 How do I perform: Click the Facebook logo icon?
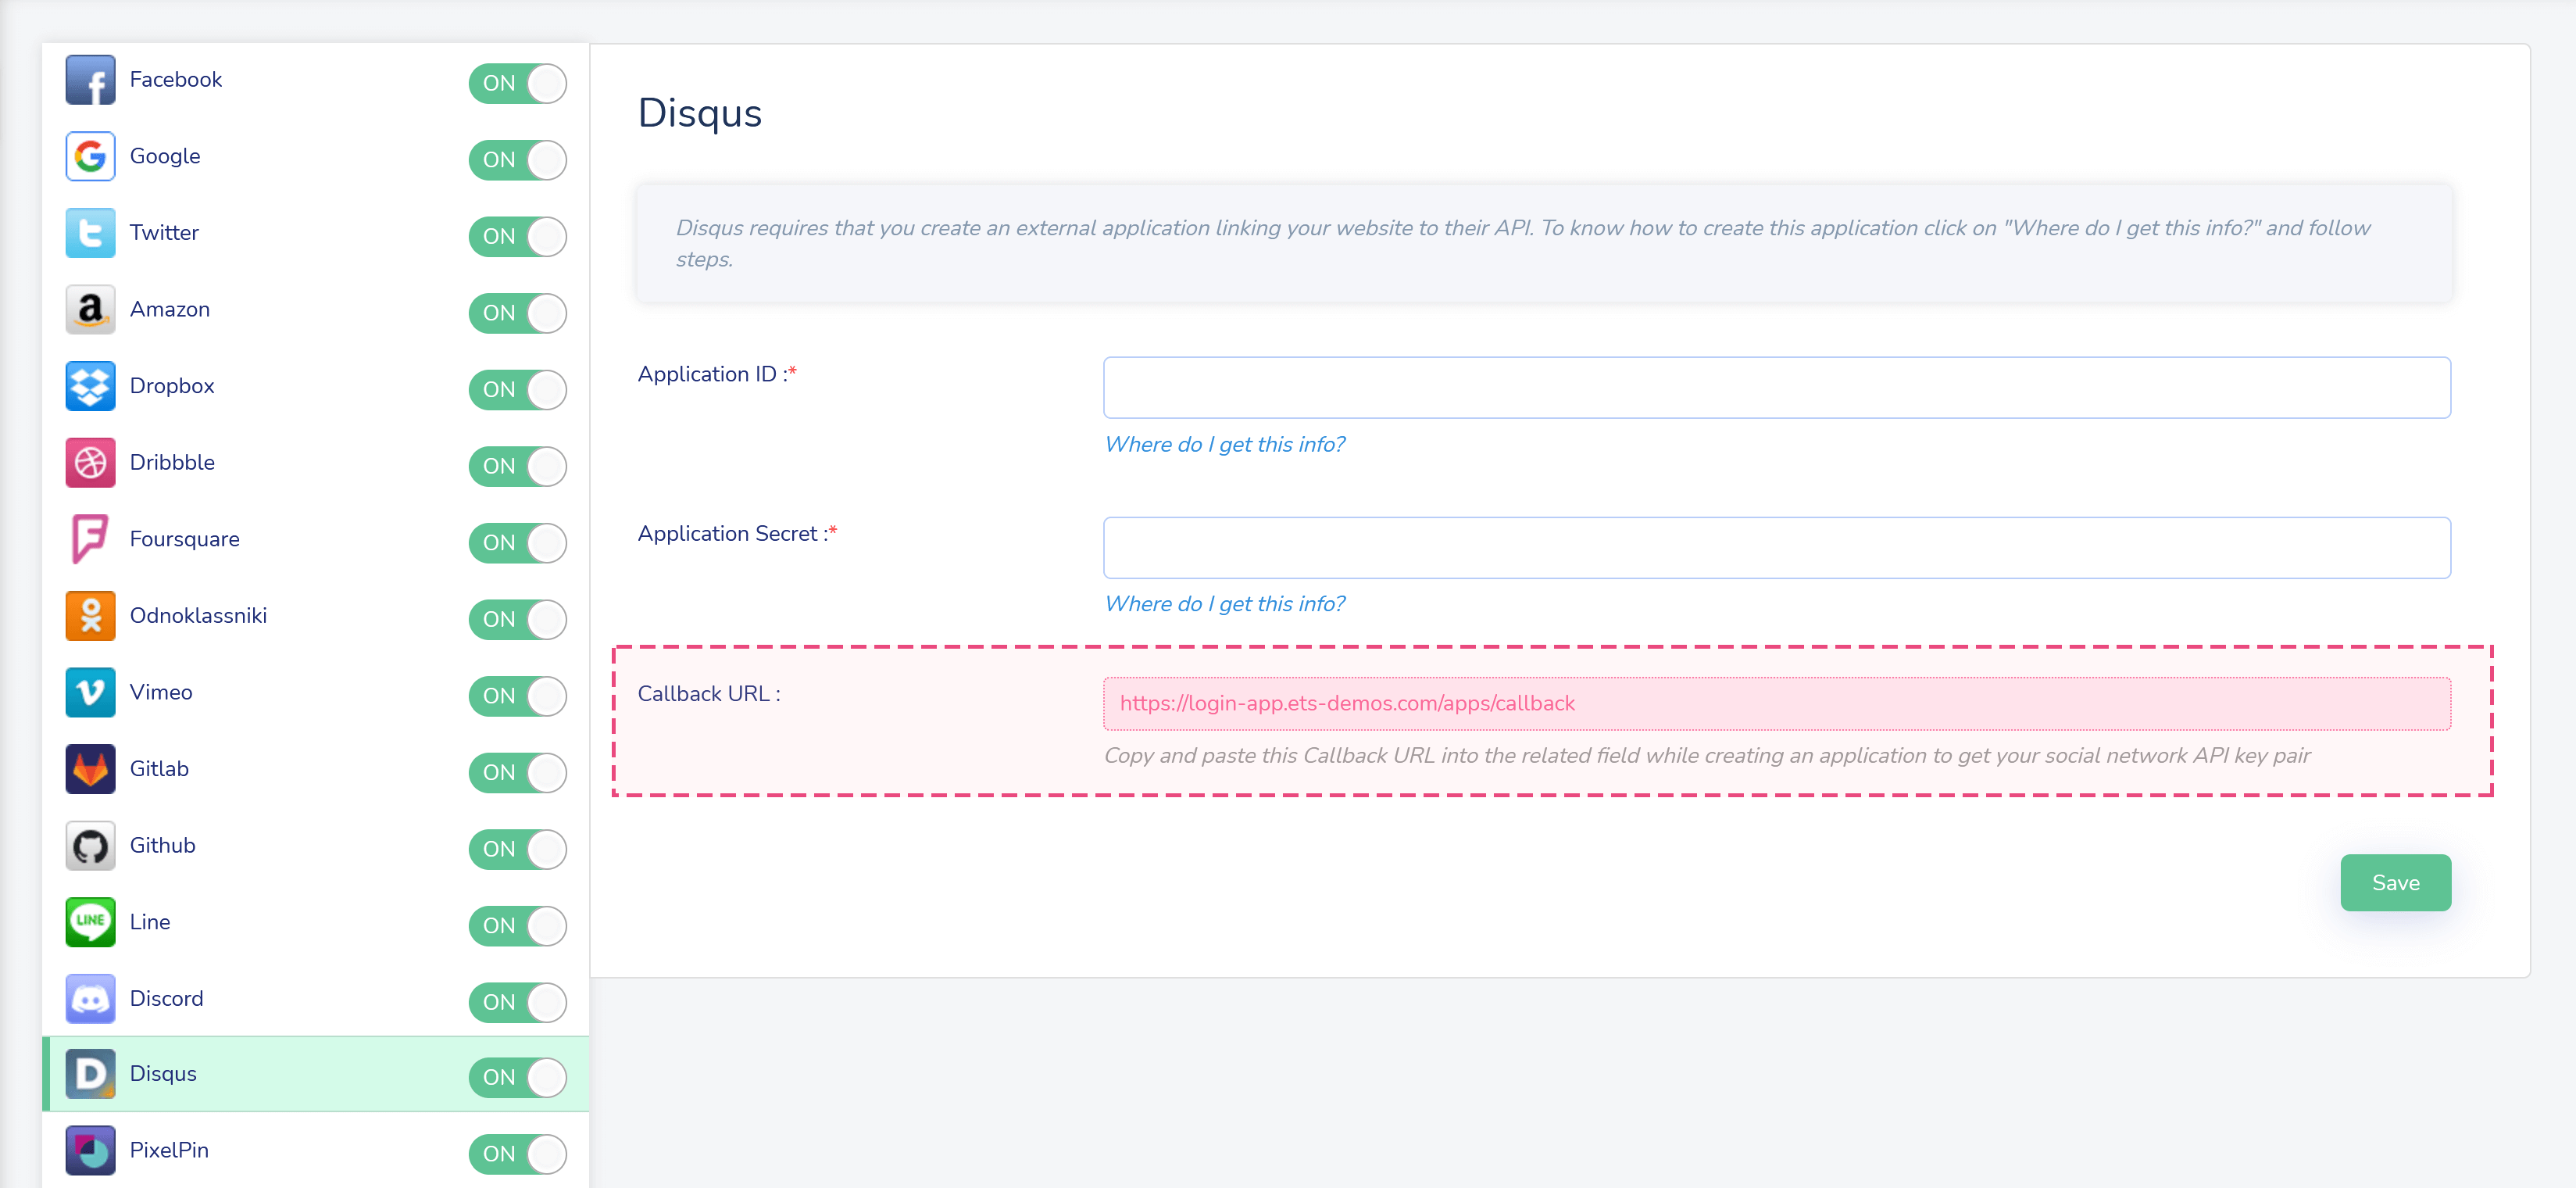[x=90, y=80]
